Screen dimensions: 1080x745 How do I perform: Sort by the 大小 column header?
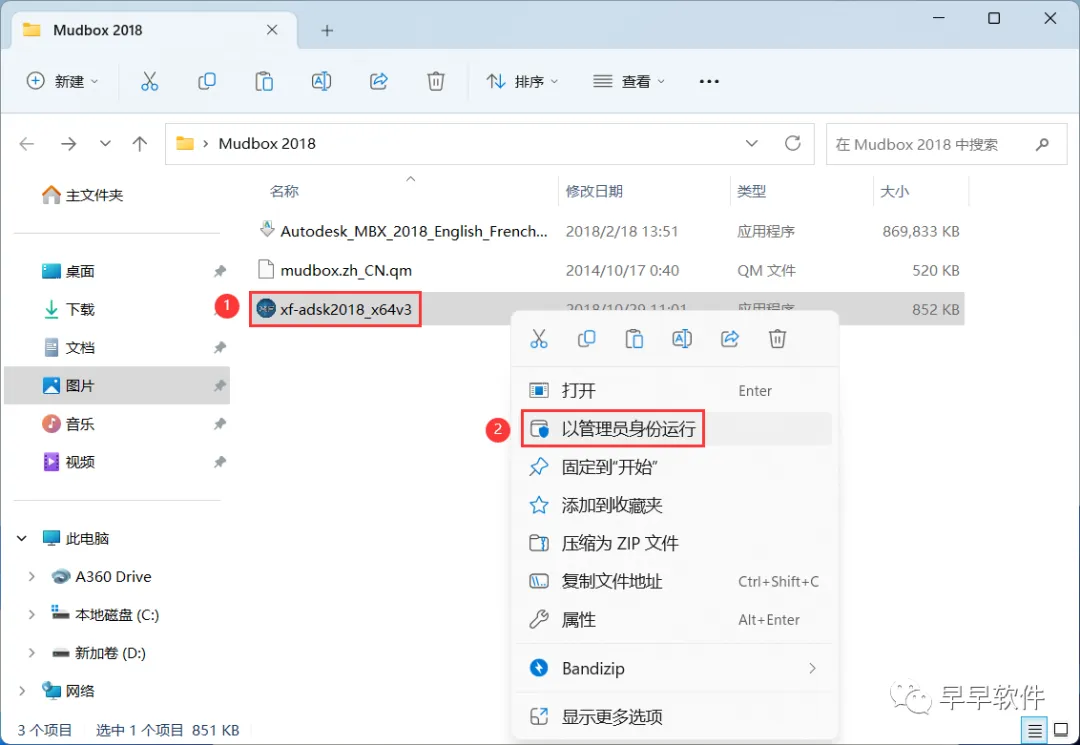(x=894, y=191)
